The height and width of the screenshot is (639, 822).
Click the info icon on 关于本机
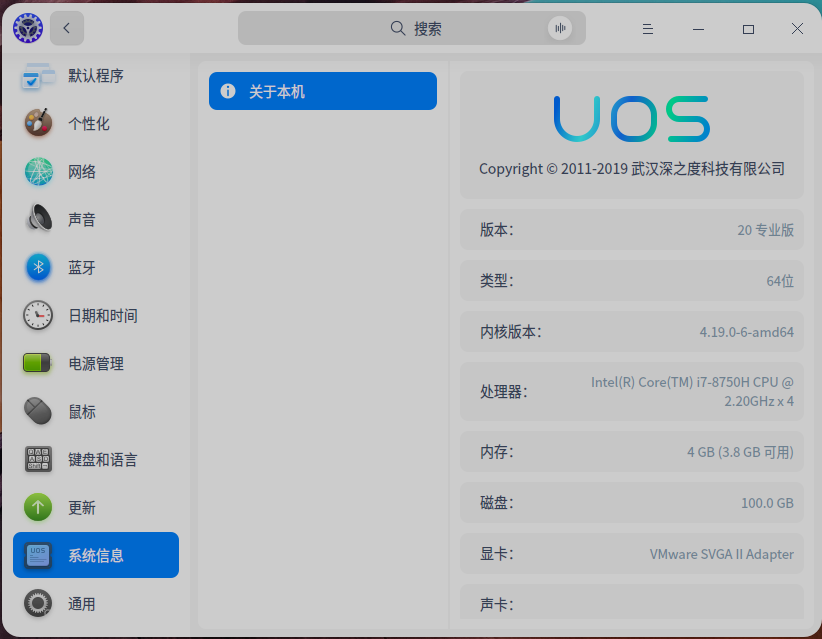click(228, 91)
